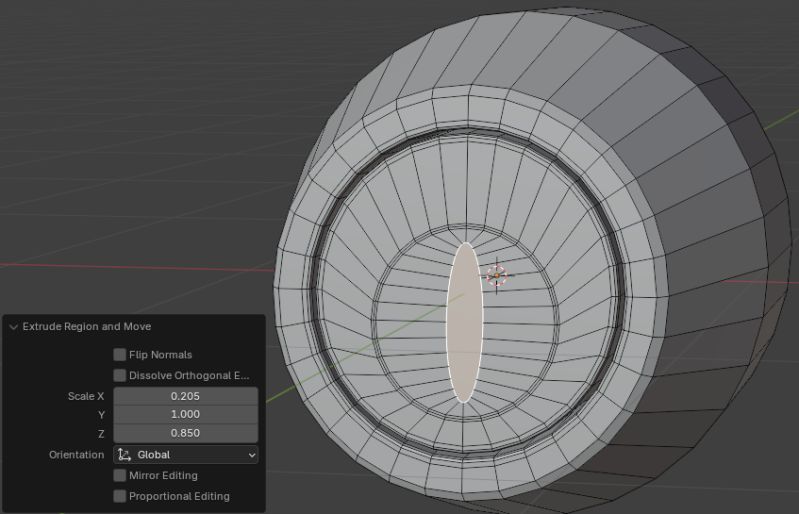This screenshot has height=514, width=799.
Task: Click the Extrude Region and Move title
Action: click(87, 327)
